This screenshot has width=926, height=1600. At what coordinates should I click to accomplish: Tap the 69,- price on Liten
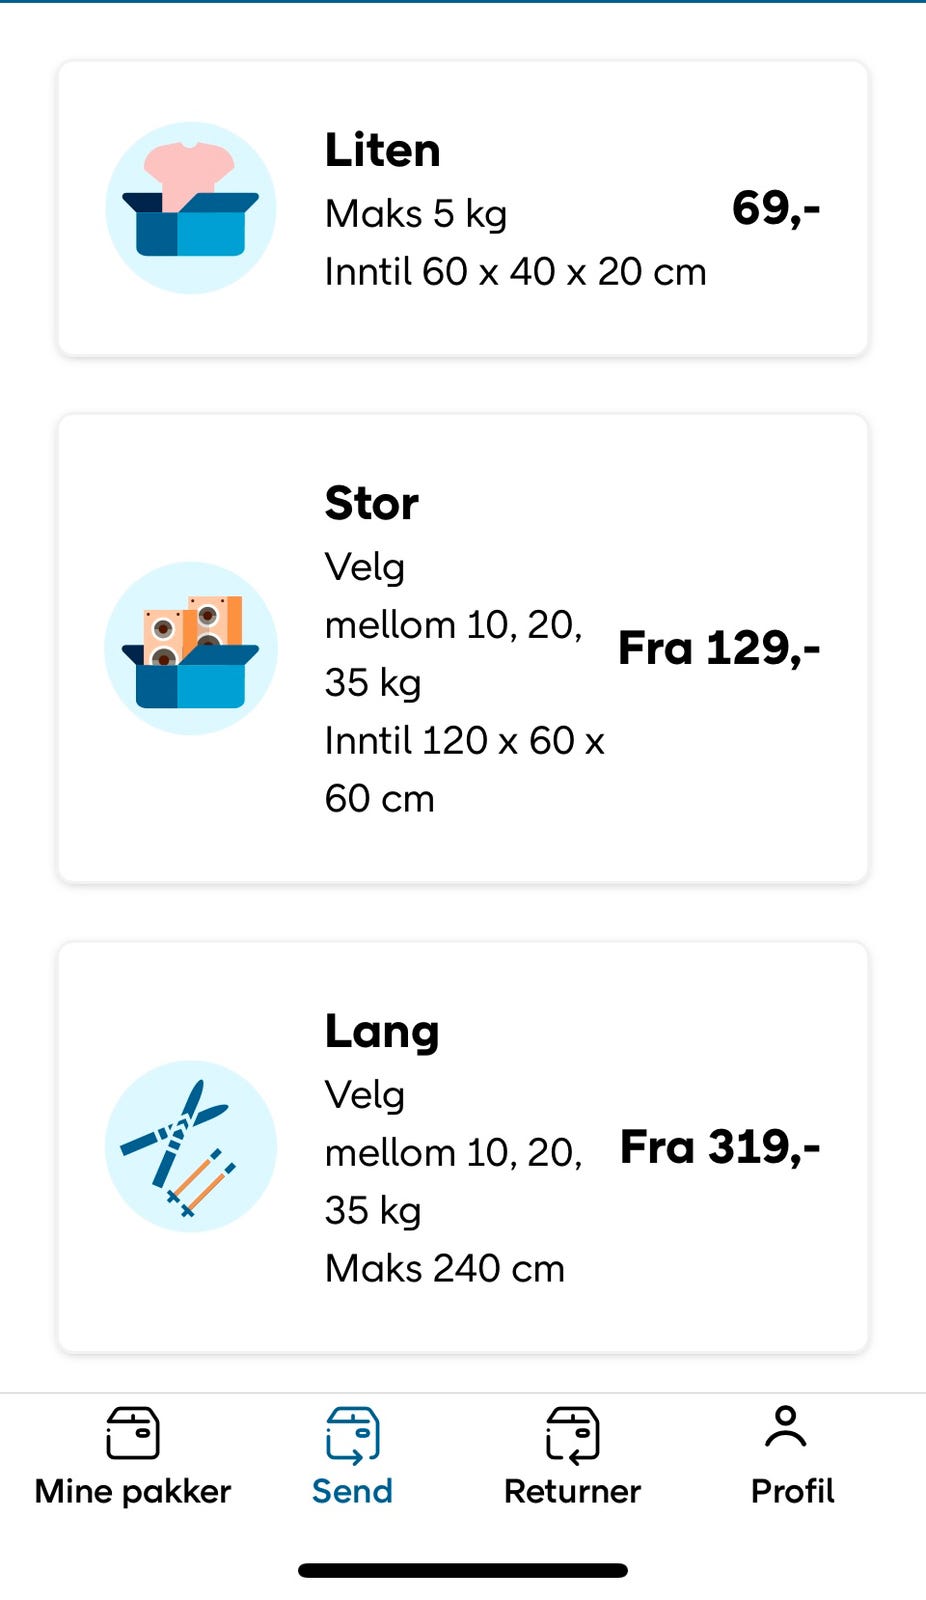coord(776,208)
